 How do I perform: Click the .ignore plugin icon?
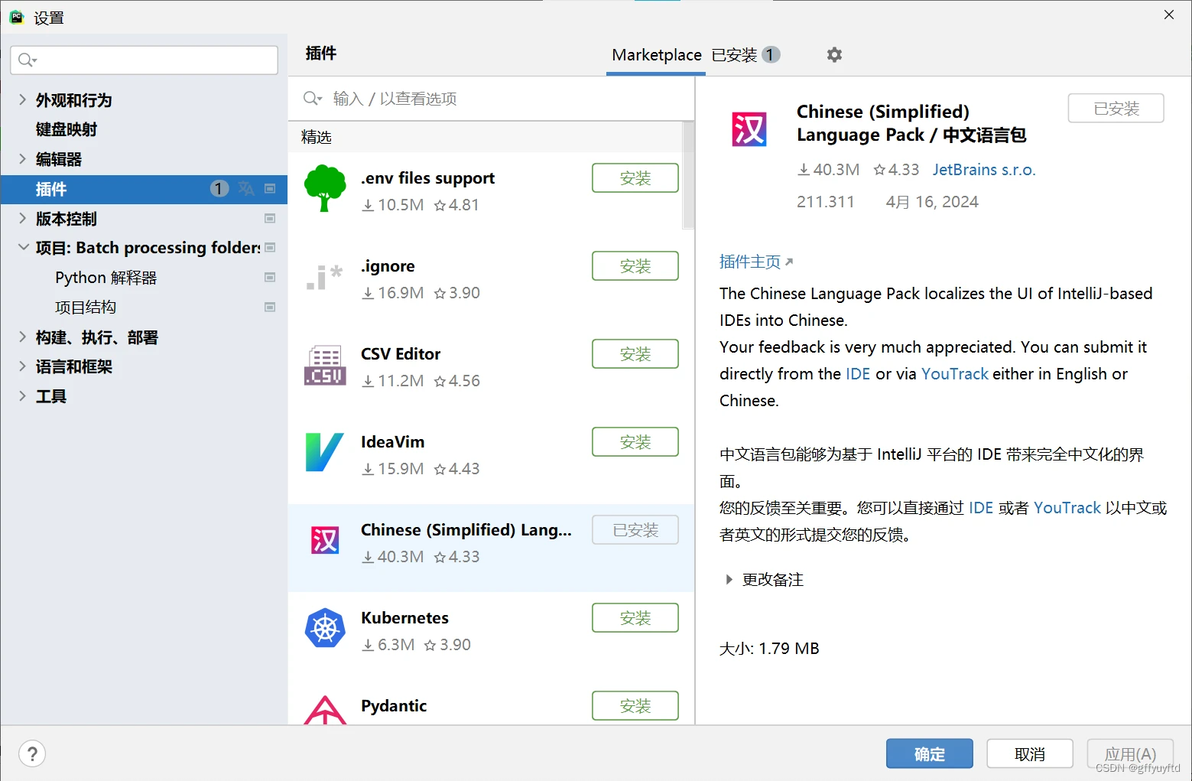(325, 277)
